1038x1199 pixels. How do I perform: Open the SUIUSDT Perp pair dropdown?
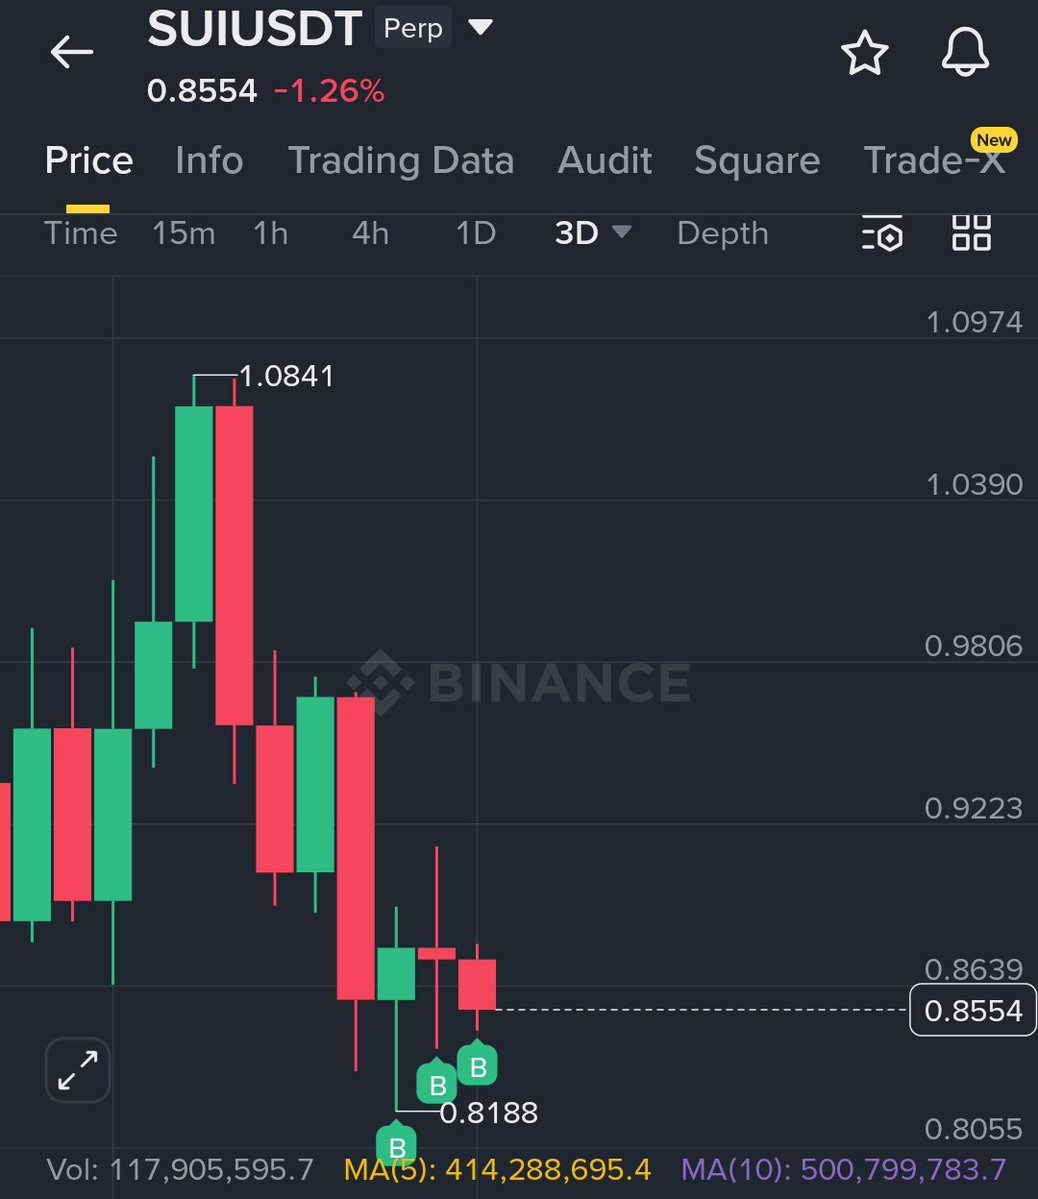[x=481, y=28]
